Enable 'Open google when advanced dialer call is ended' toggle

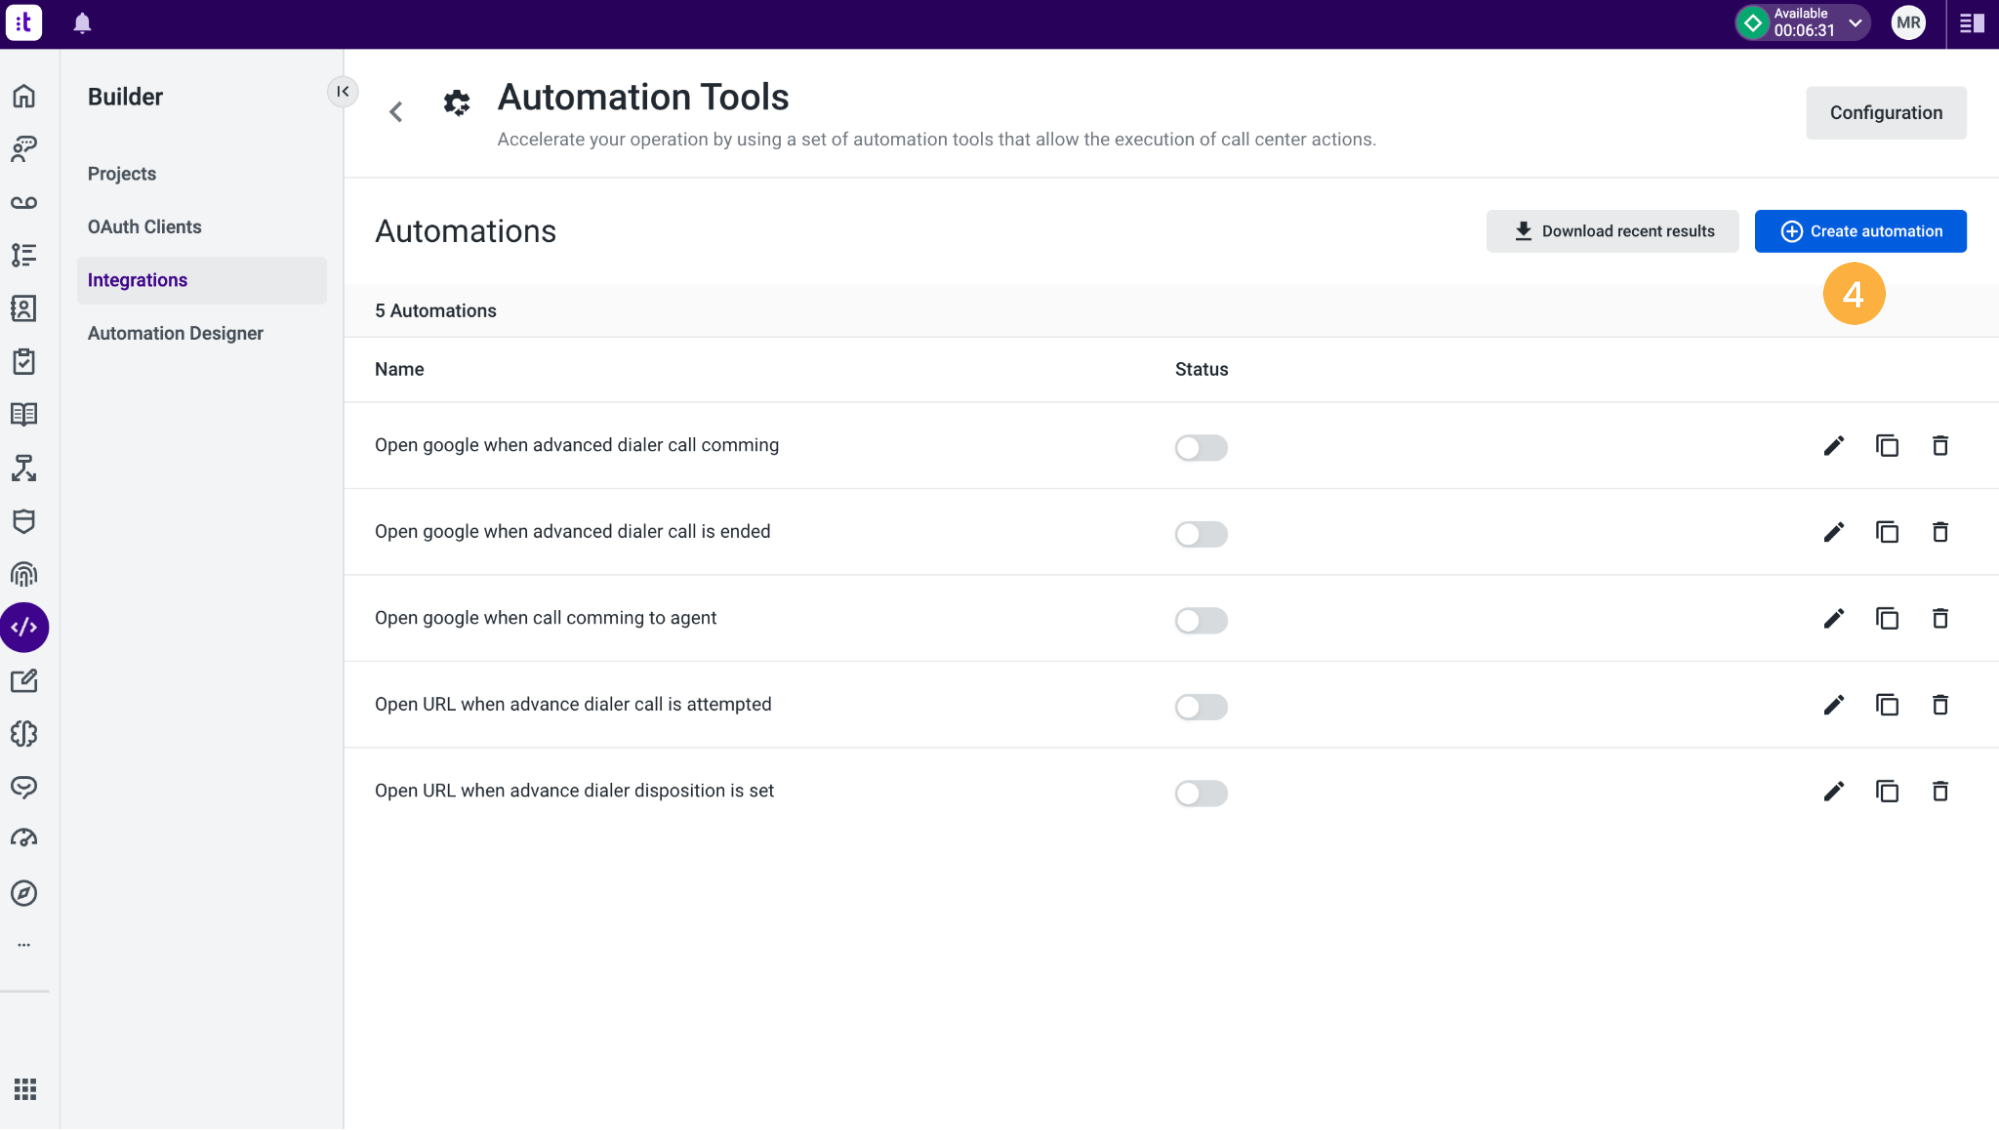tap(1201, 534)
